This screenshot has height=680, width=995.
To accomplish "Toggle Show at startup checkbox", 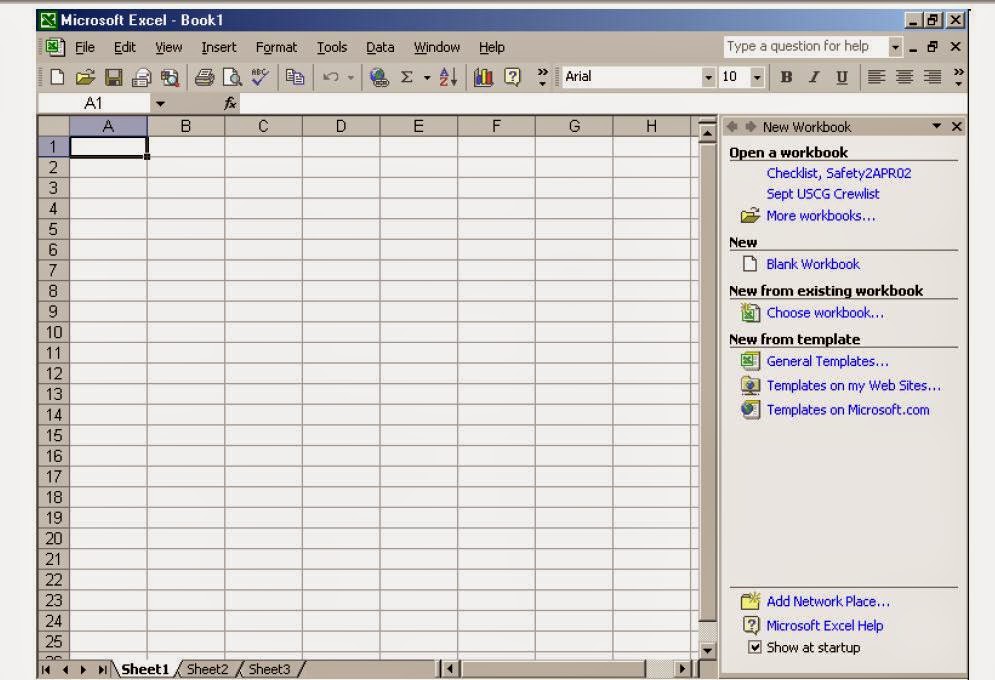I will click(754, 647).
